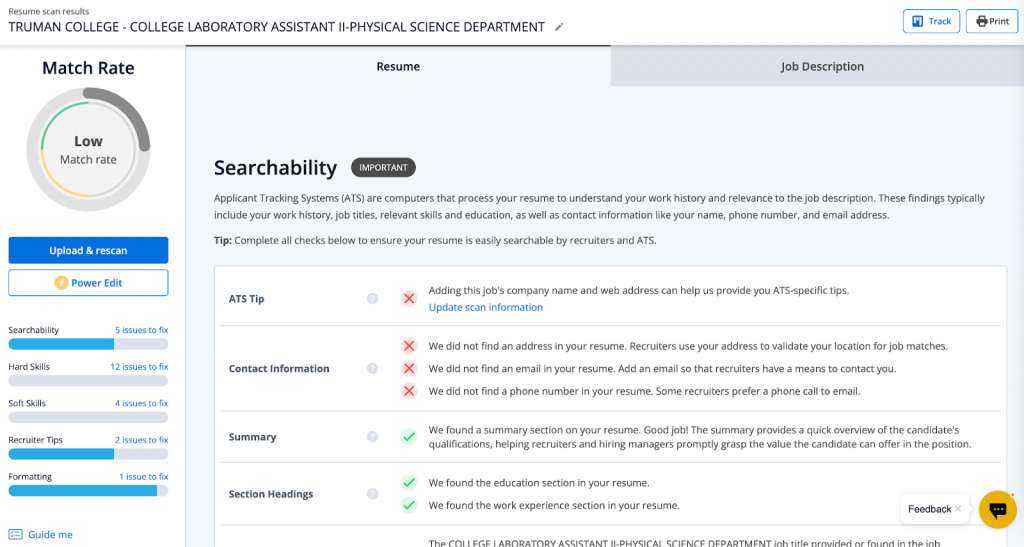This screenshot has height=547, width=1024.
Task: Follow the Update scan information link
Action: (486, 308)
